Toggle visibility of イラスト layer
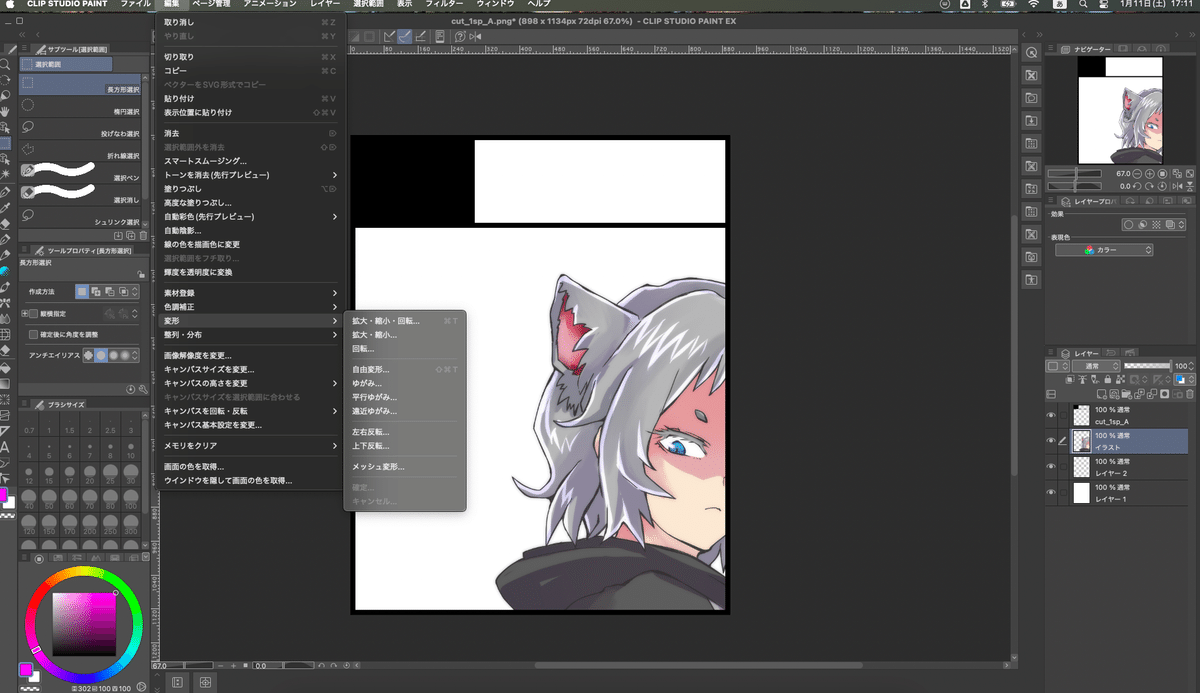 point(1051,441)
